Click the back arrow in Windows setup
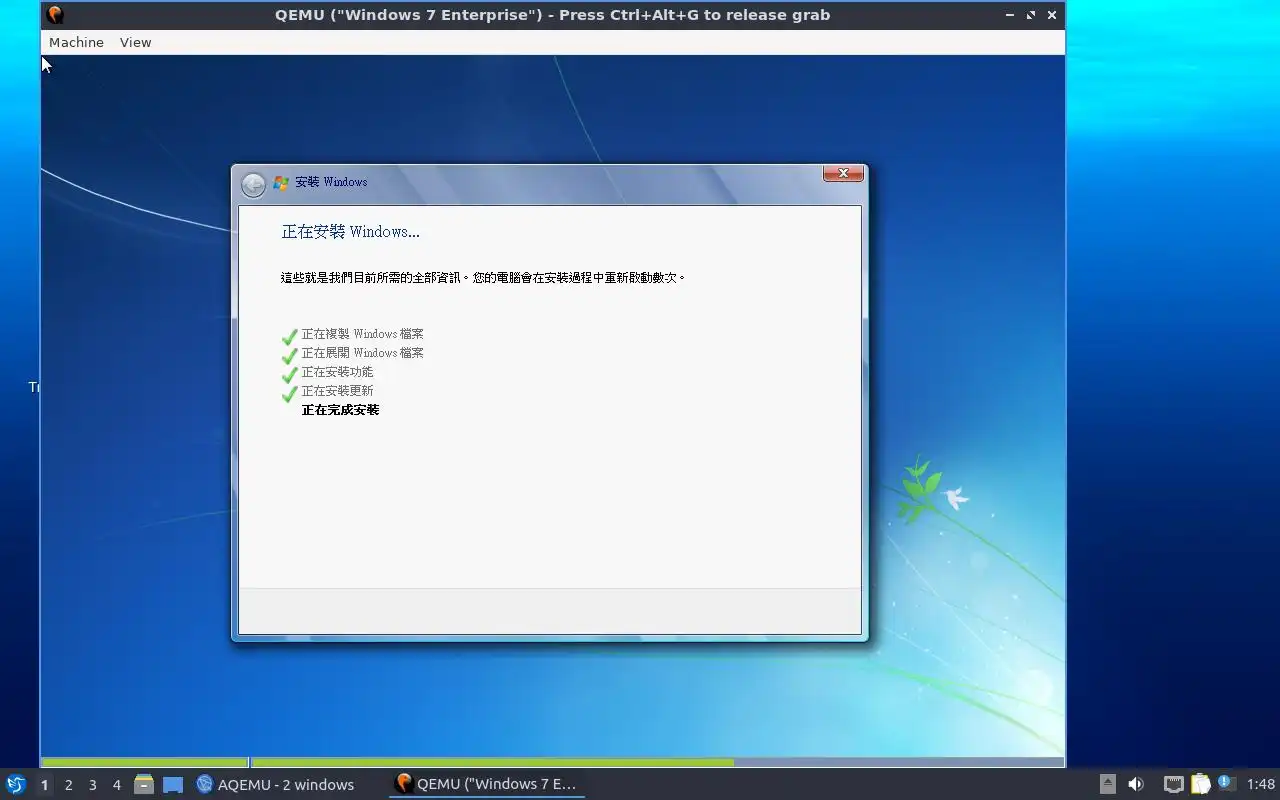The image size is (1280, 800). click(x=254, y=184)
